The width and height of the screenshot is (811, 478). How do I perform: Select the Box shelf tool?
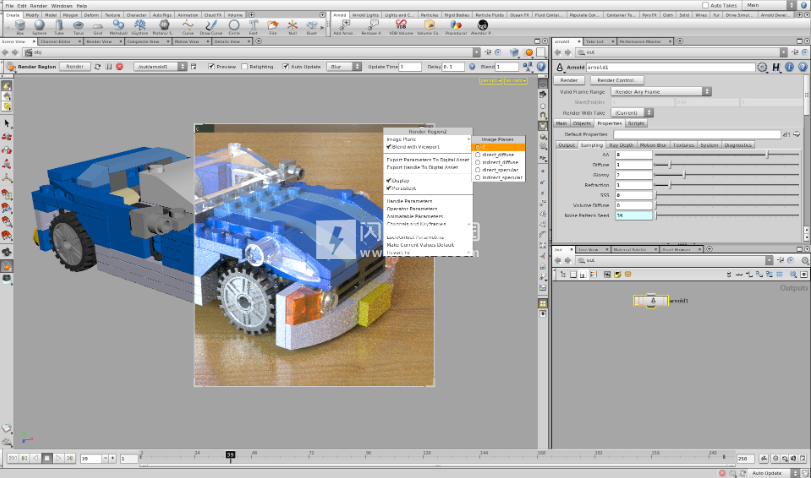tap(20, 27)
